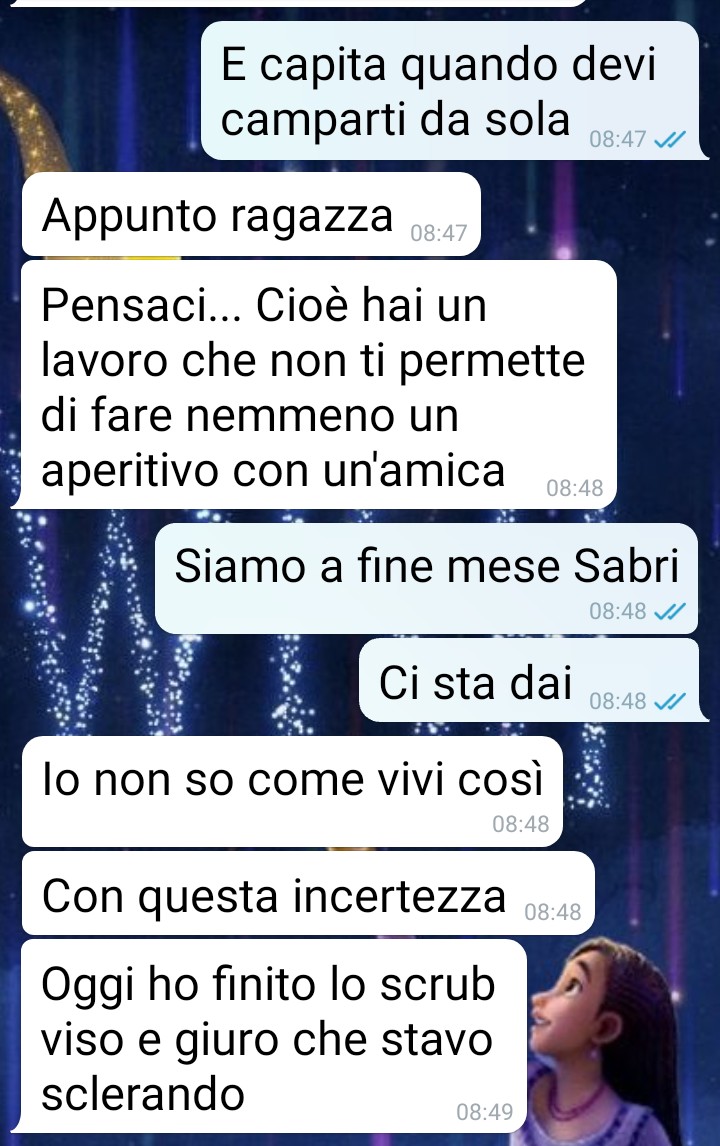Screen dimensions: 720x1146
Task: Tap the 08:49 timestamp on the last message
Action: click(485, 1112)
